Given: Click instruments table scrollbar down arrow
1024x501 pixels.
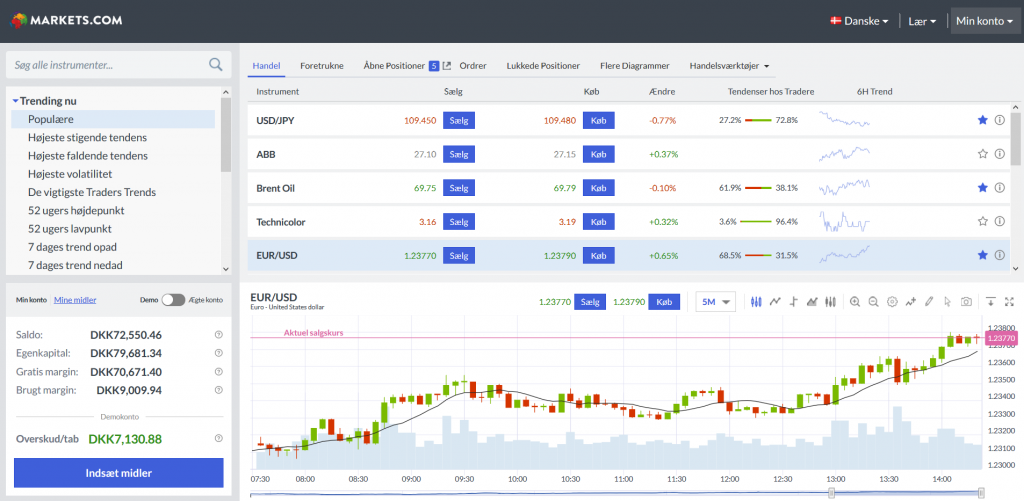Looking at the screenshot, I should (x=1016, y=268).
